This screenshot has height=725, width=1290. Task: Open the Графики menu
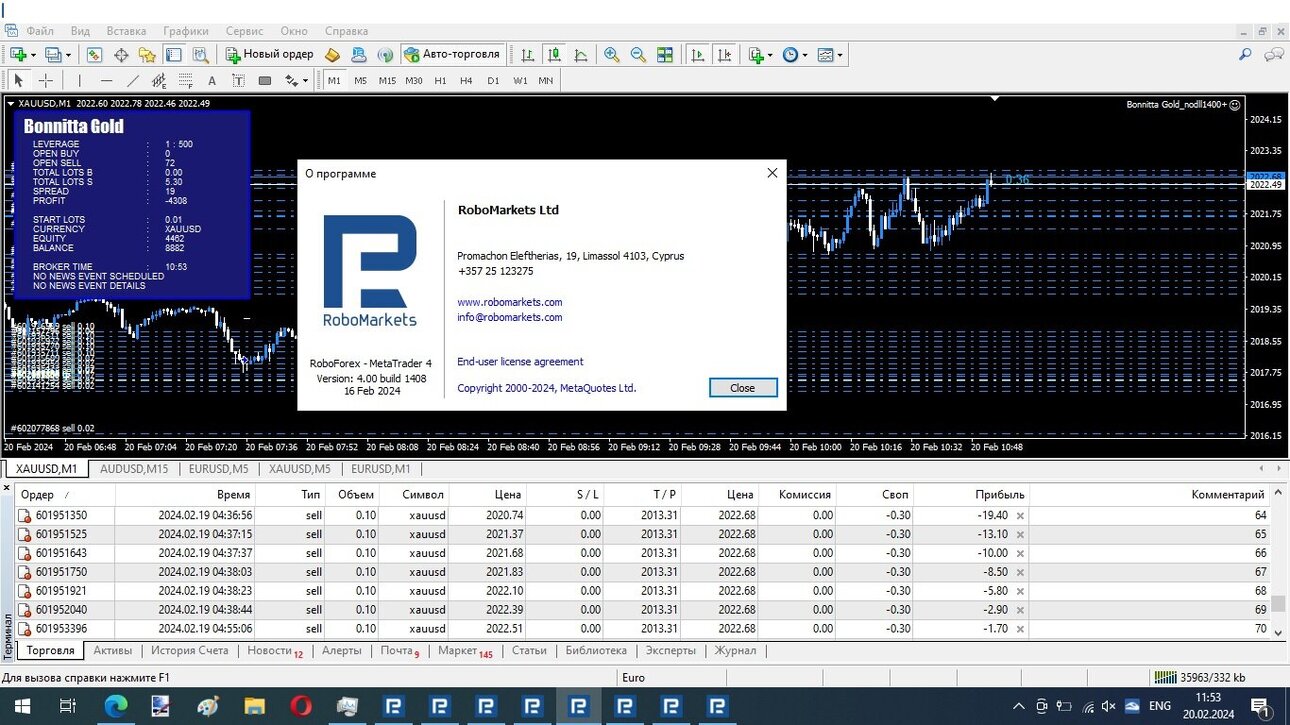point(186,31)
